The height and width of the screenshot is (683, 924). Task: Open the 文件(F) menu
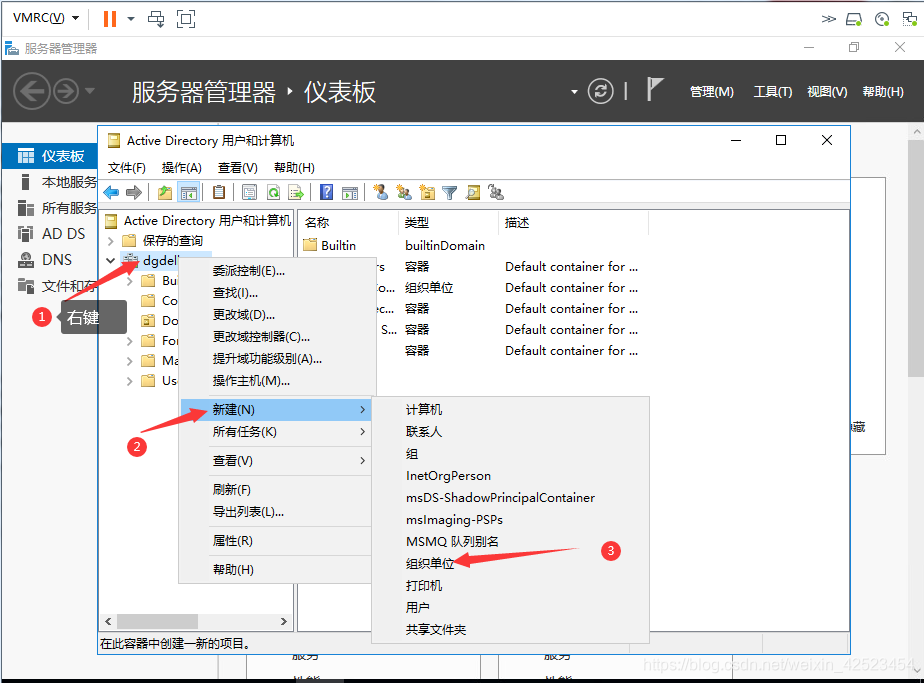[x=127, y=168]
